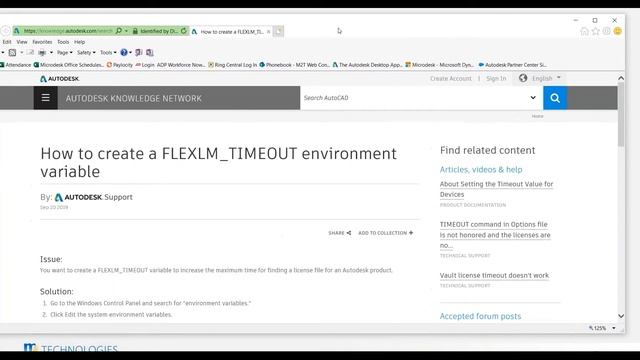This screenshot has width=640, height=360.
Task: Open browser settings gear icon
Action: [x=607, y=31]
